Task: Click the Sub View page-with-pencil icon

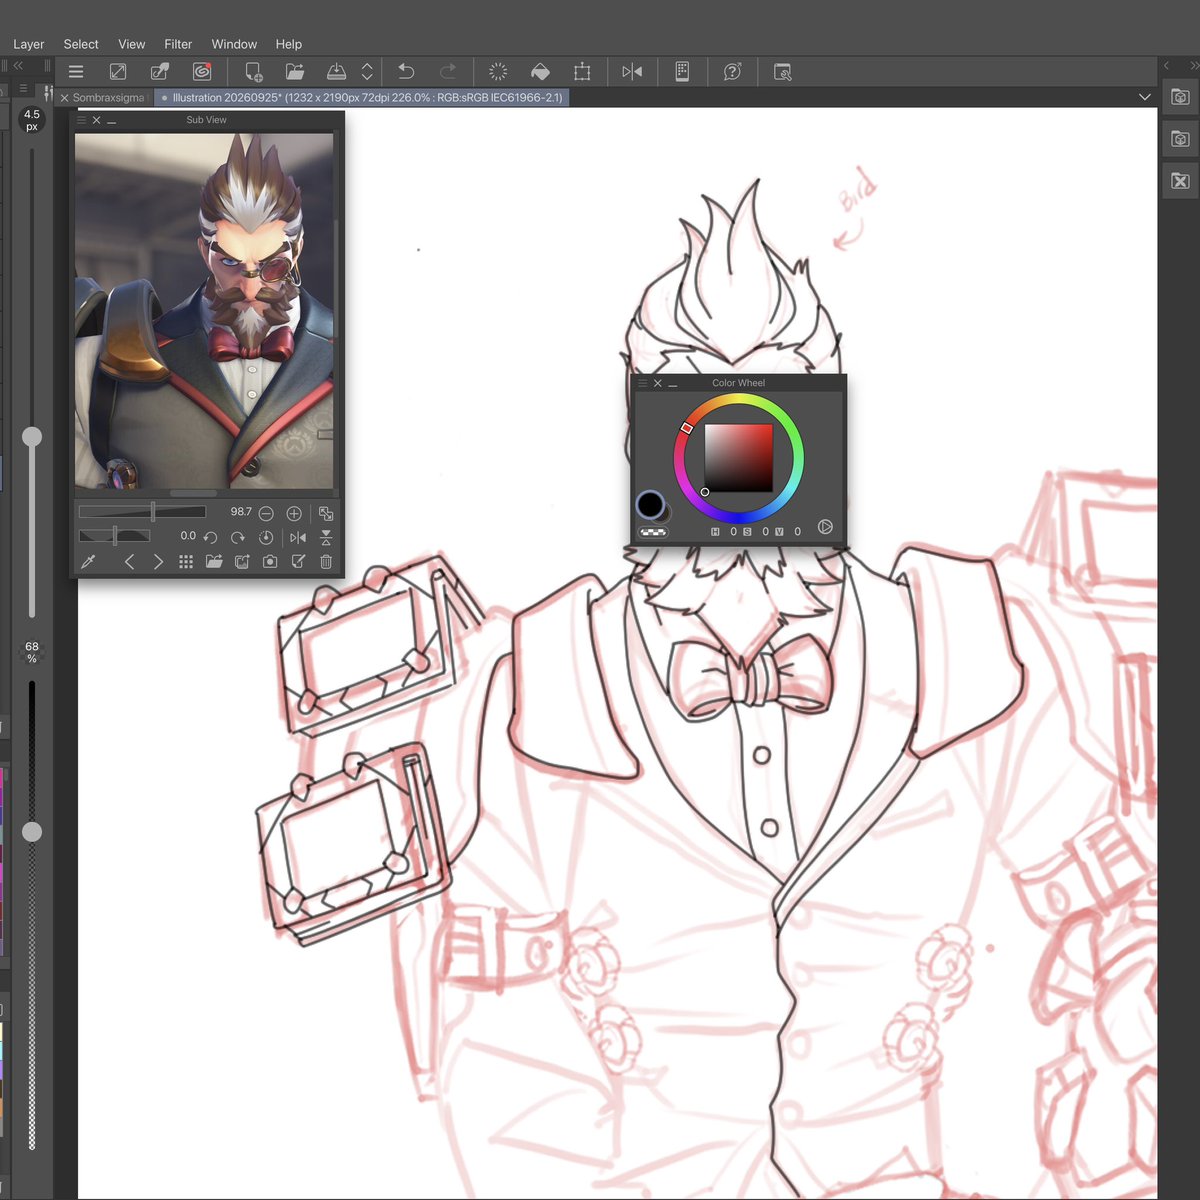Action: [x=298, y=562]
